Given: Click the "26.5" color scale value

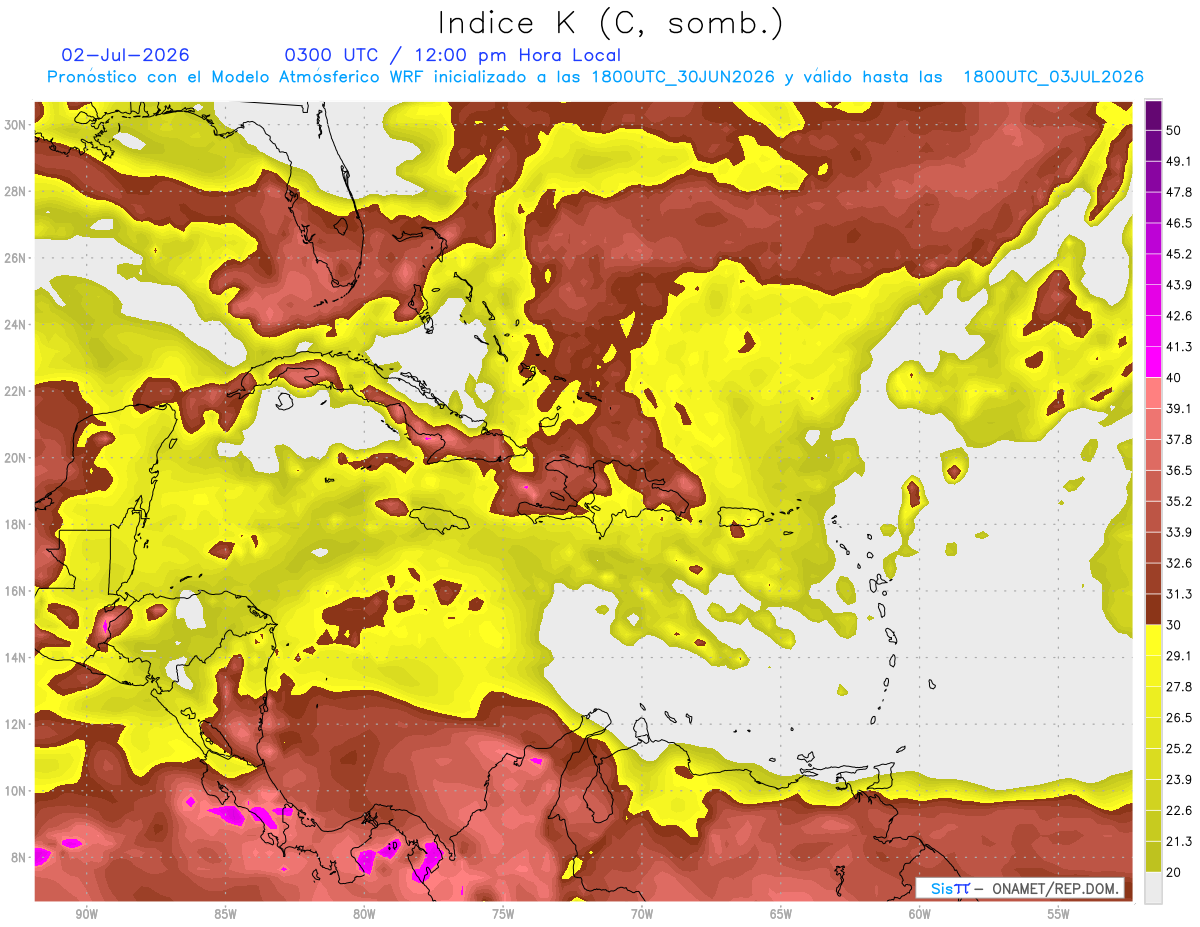Looking at the screenshot, I should [1179, 717].
